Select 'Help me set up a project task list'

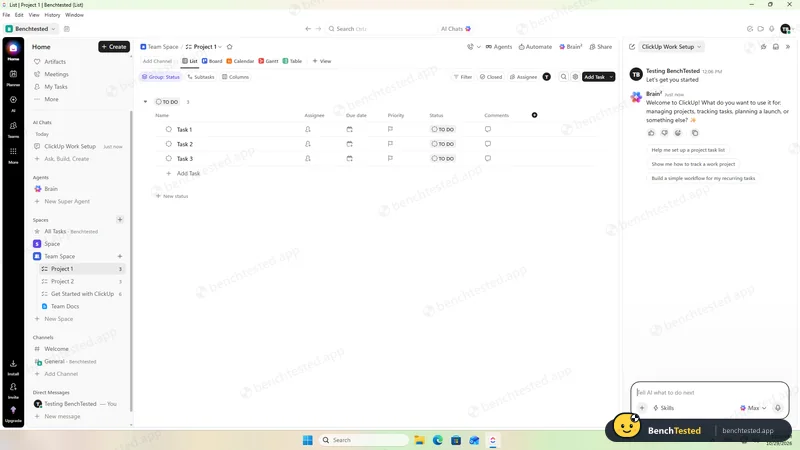tap(688, 150)
